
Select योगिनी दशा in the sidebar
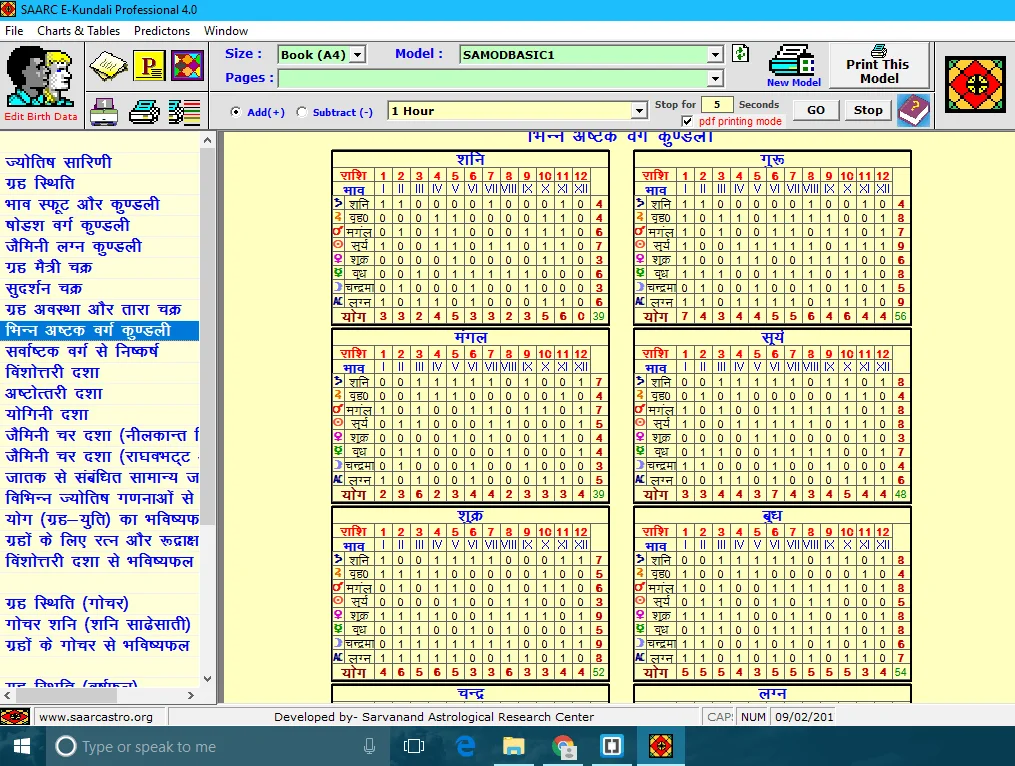point(47,414)
